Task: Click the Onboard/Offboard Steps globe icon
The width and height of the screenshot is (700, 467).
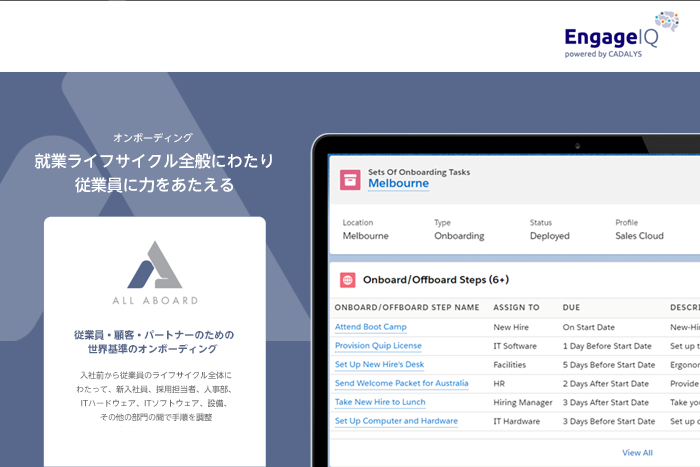Action: (x=348, y=280)
